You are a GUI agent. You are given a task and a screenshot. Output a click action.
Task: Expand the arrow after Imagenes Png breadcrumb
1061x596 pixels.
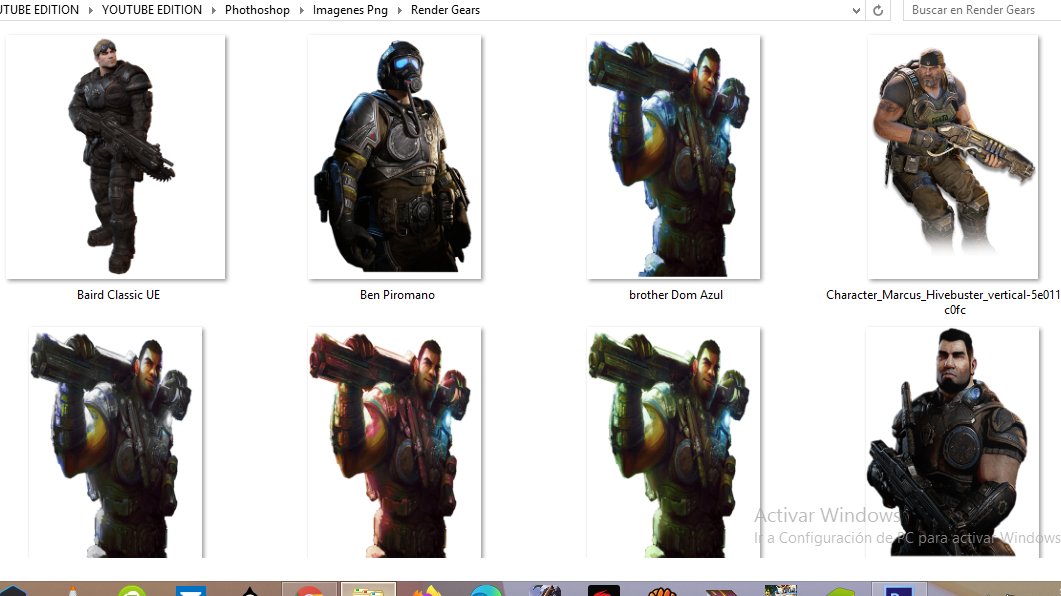[400, 10]
